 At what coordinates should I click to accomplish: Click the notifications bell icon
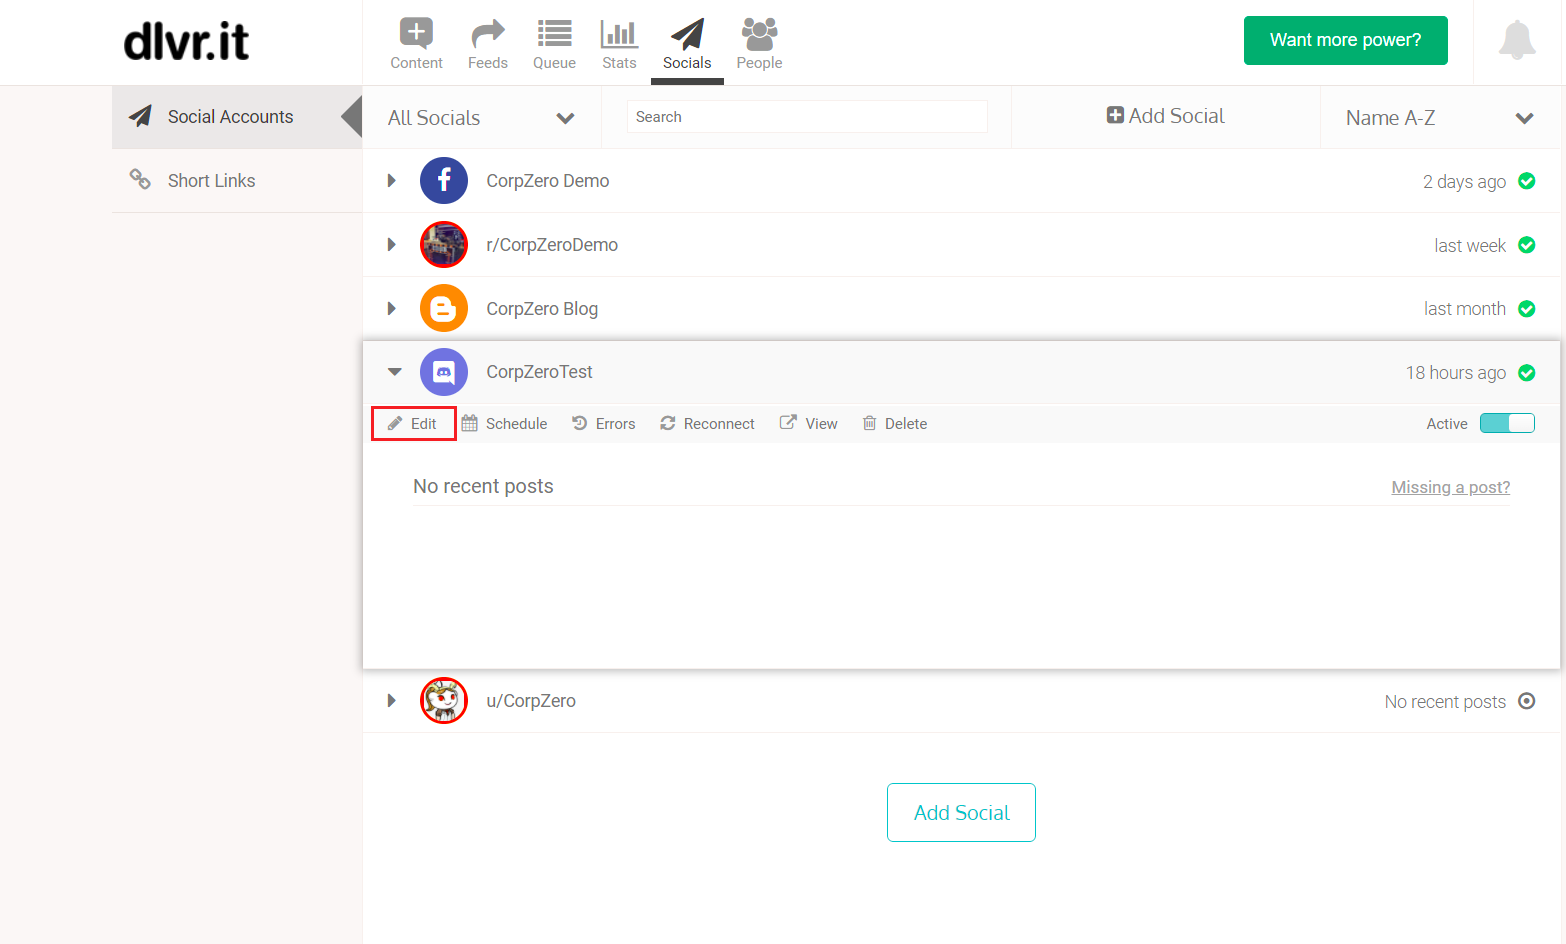click(1516, 41)
